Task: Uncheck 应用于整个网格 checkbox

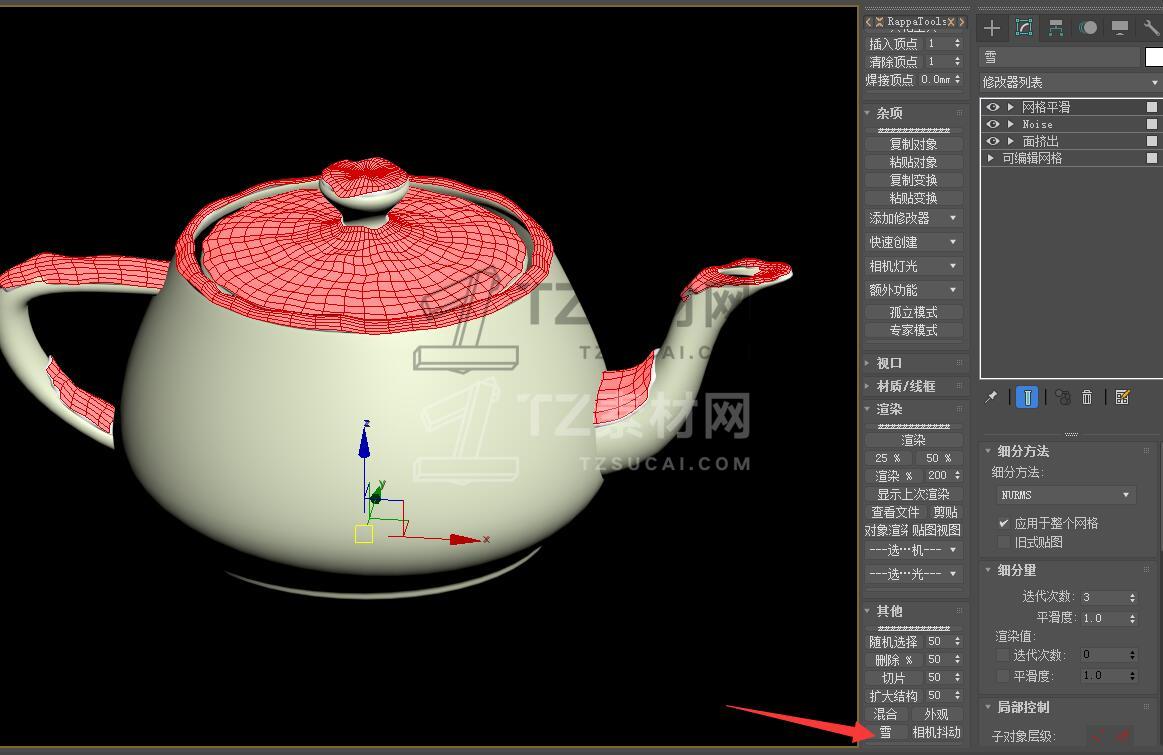Action: pyautogui.click(x=1004, y=523)
